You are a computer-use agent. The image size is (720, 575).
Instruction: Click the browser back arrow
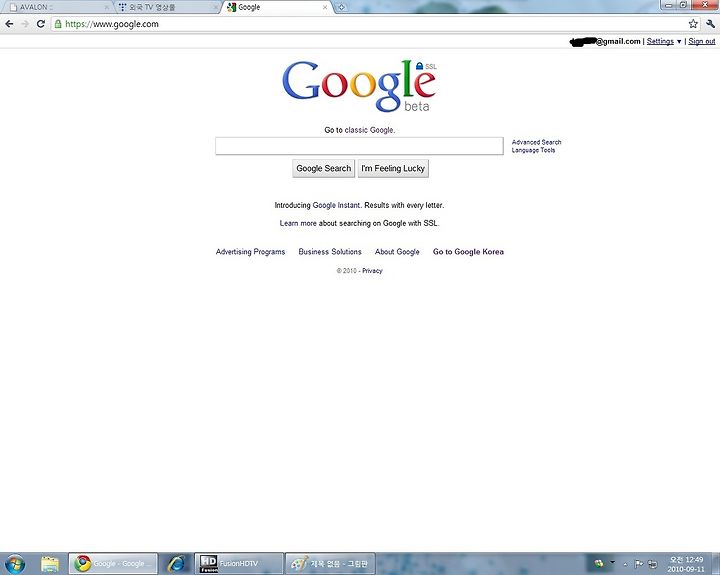(9, 24)
